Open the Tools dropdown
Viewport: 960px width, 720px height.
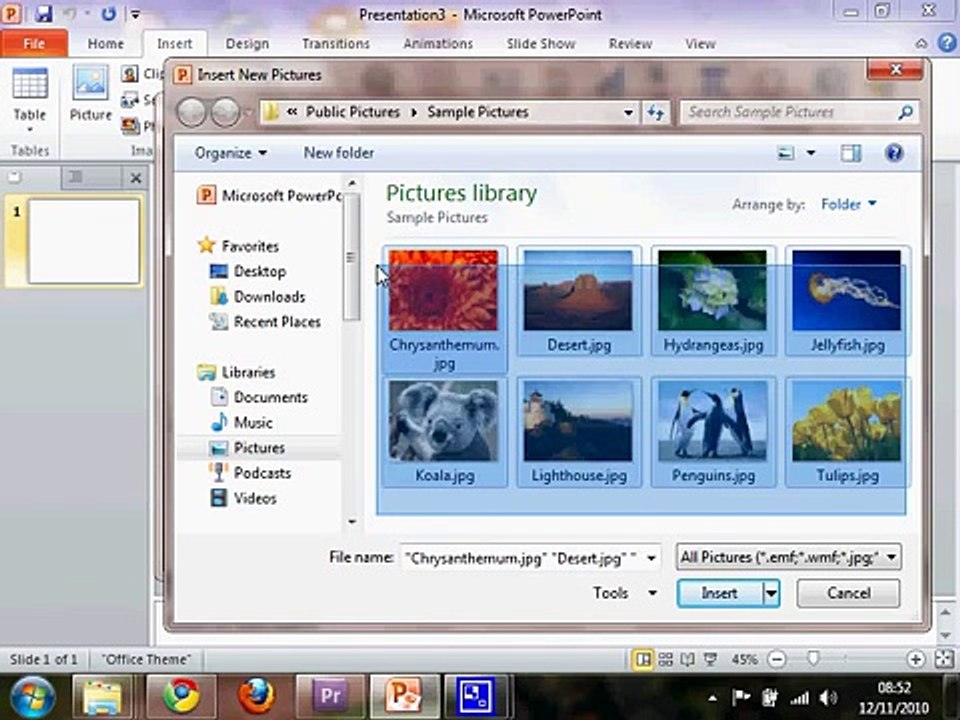click(625, 593)
